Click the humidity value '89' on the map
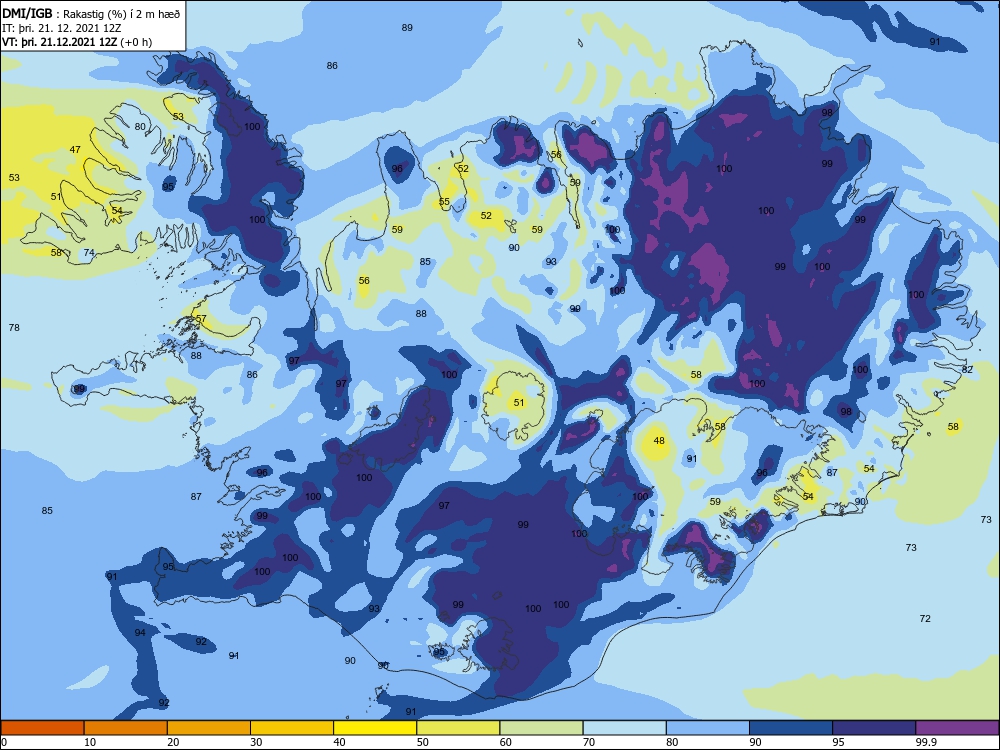Screen dimensions: 1000x750 407,27
